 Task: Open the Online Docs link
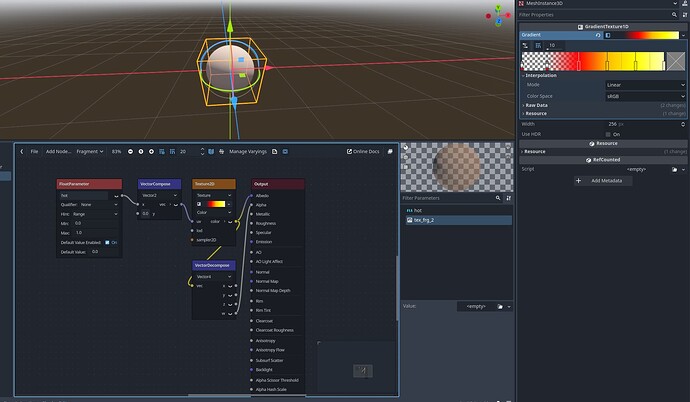pos(363,151)
